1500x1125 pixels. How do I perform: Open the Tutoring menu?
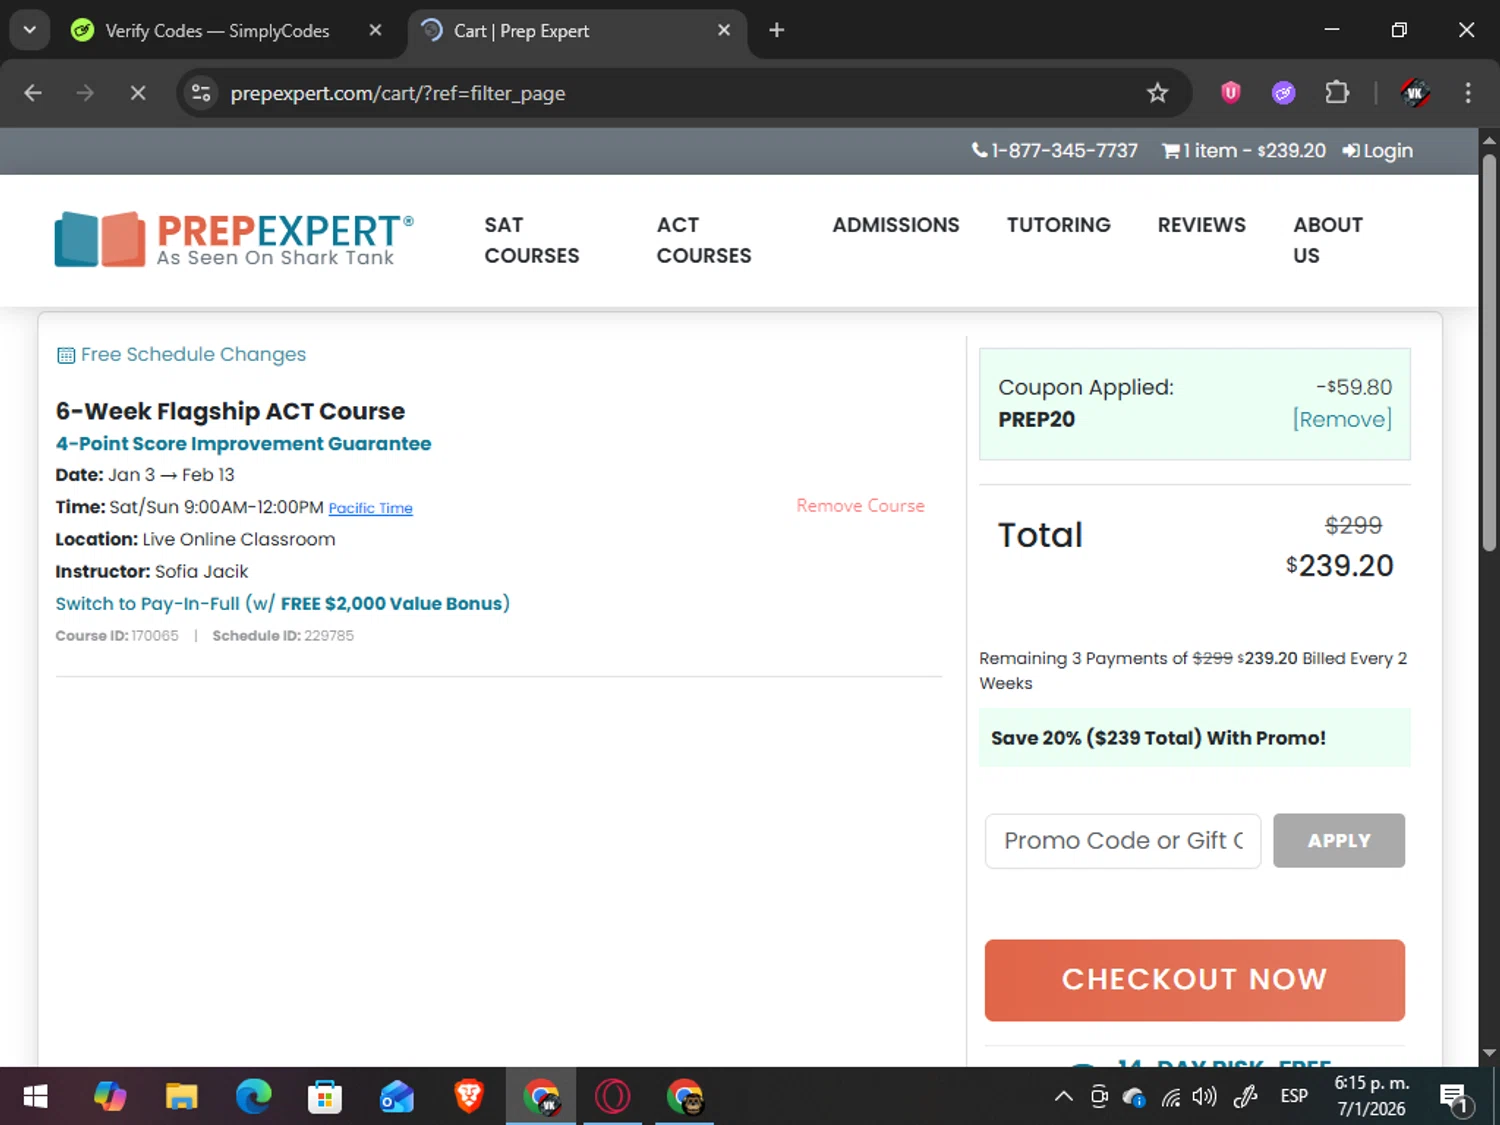1058,225
